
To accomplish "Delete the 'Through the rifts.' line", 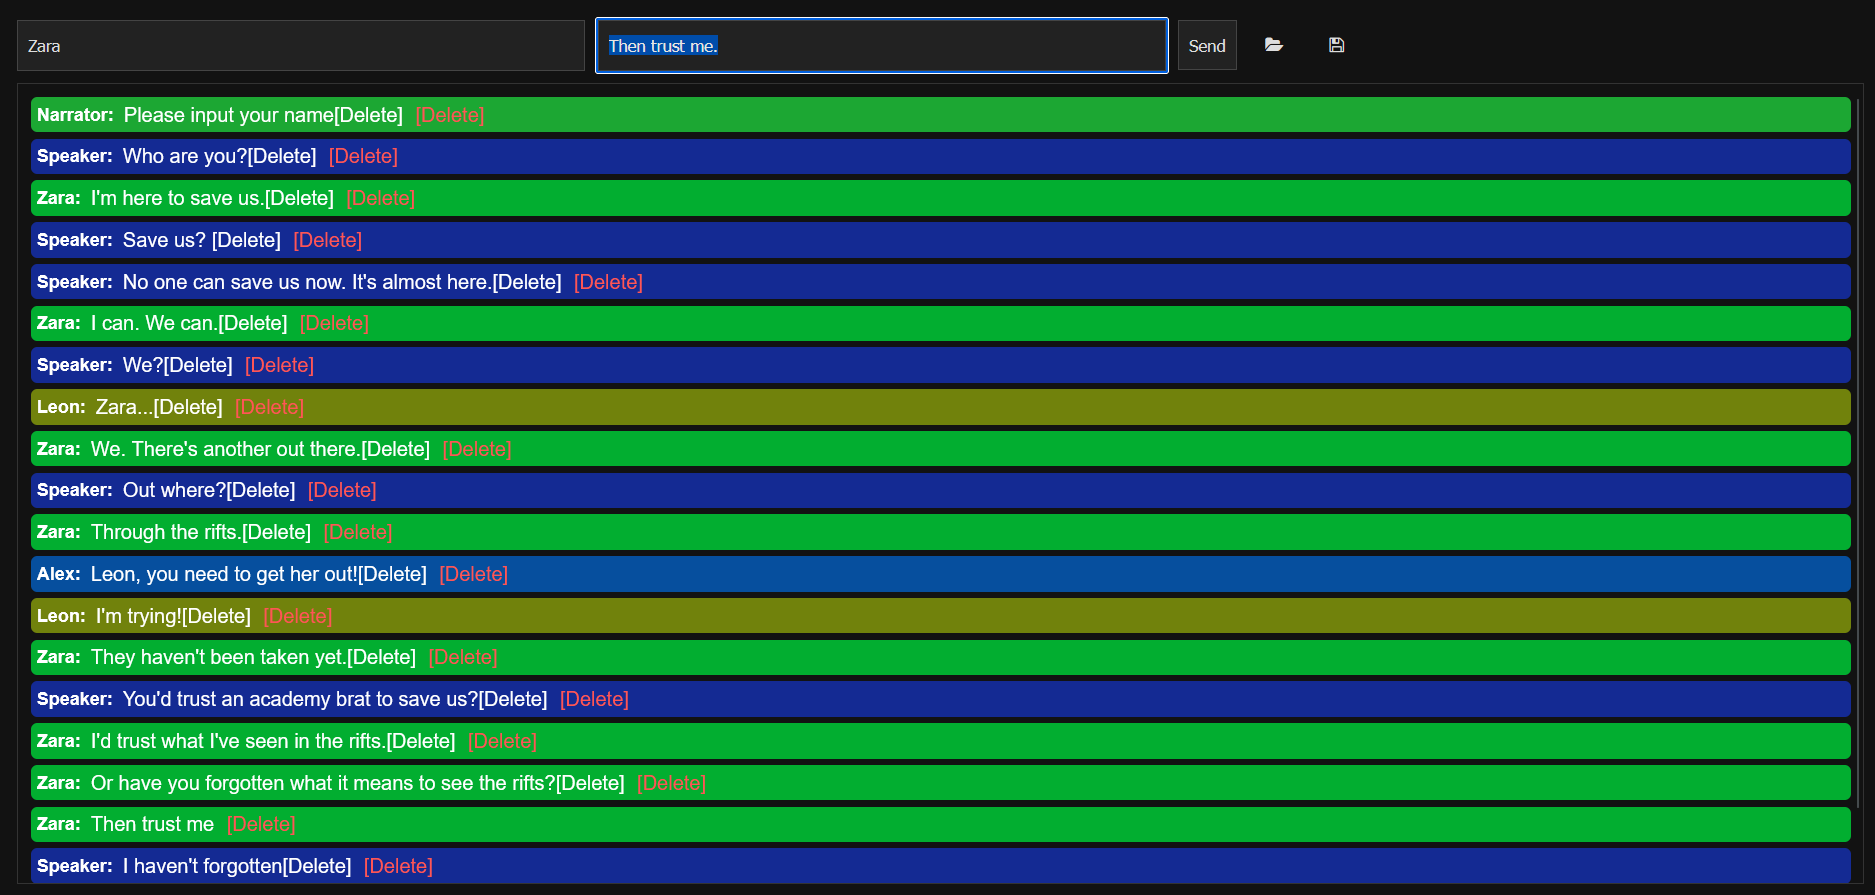I will point(358,532).
